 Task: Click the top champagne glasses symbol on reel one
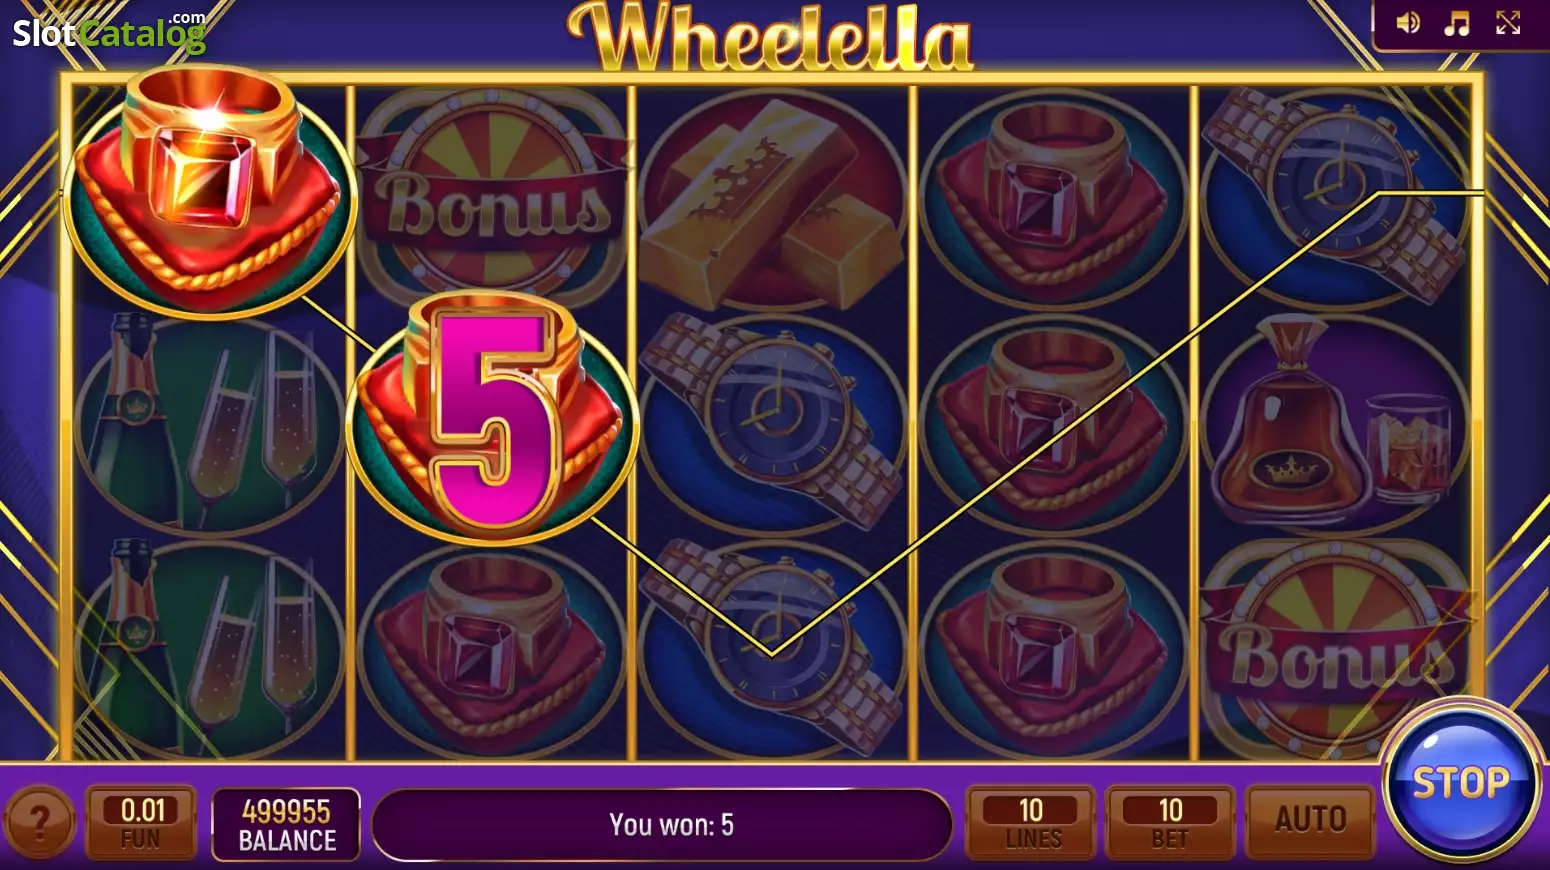[210, 422]
